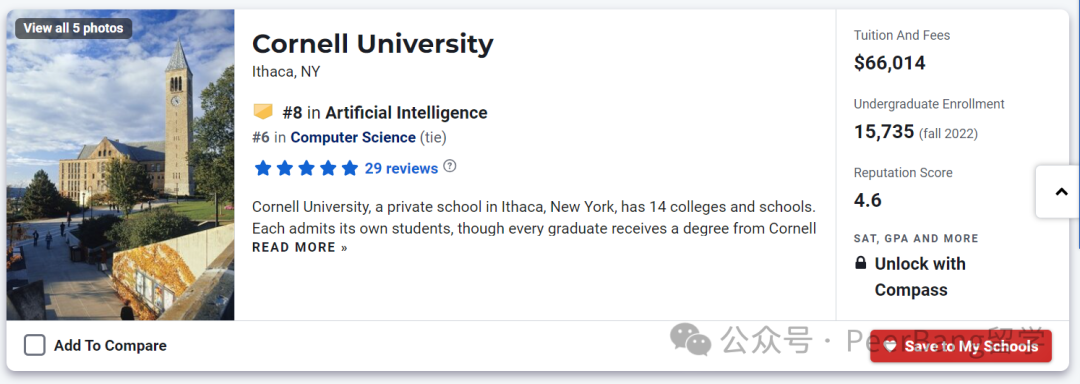Check the Add To Compare checkbox
Viewport: 1080px width, 384px height.
click(x=34, y=345)
